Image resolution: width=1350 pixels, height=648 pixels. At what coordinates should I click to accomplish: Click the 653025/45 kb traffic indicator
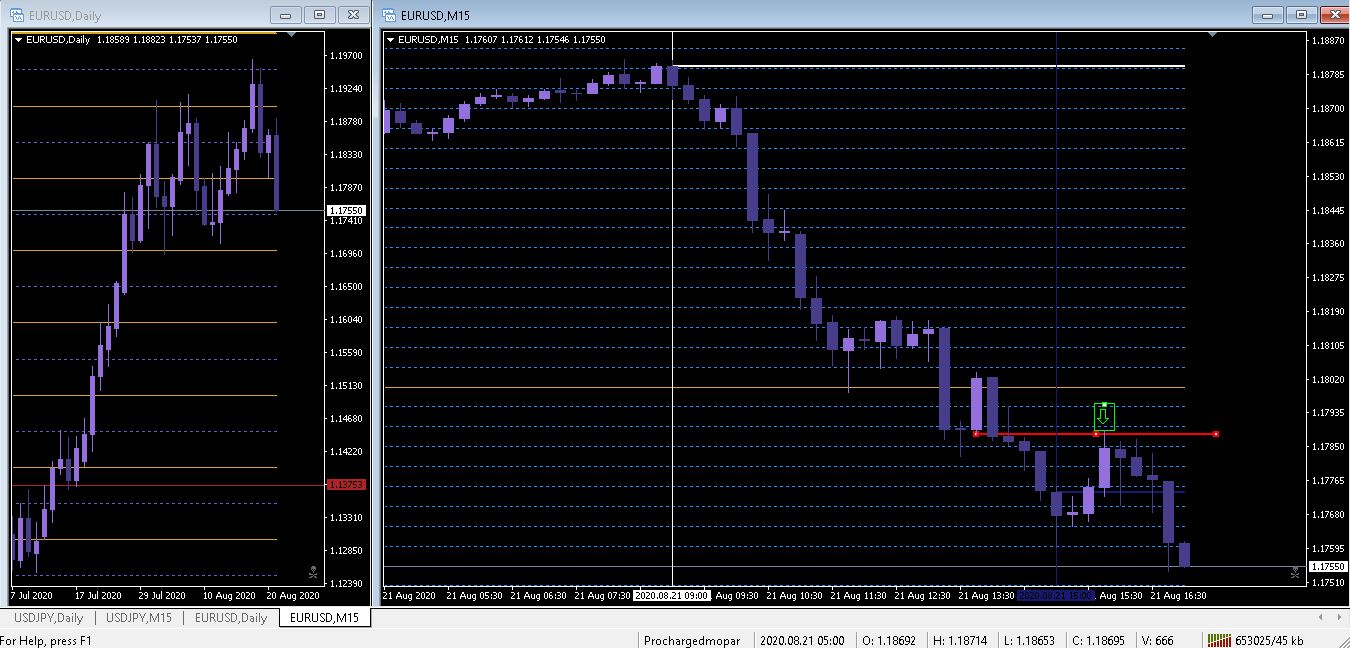1268,641
